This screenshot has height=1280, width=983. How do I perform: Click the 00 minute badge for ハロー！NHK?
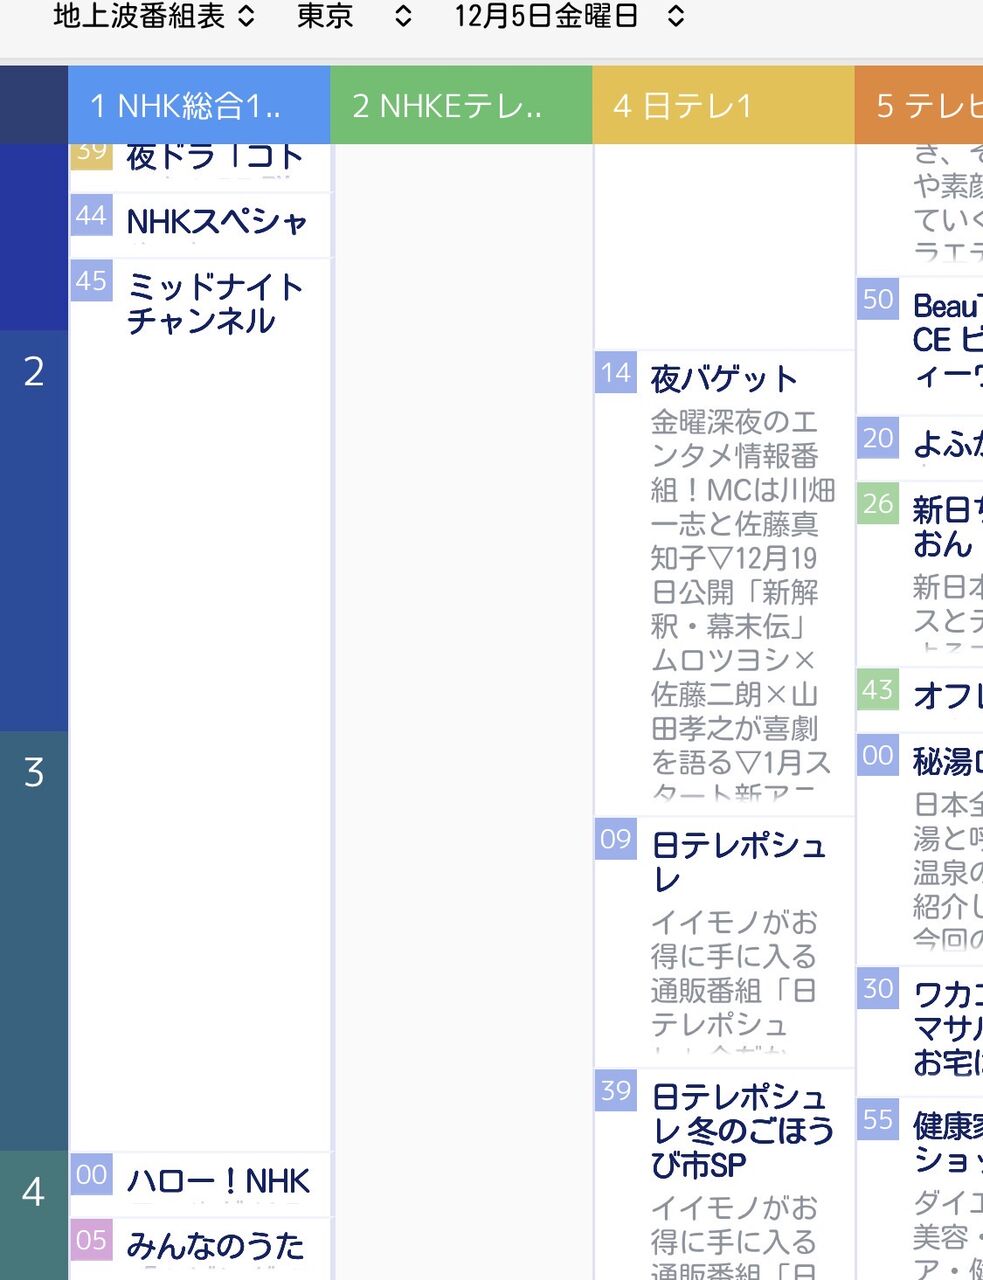pos(91,1174)
